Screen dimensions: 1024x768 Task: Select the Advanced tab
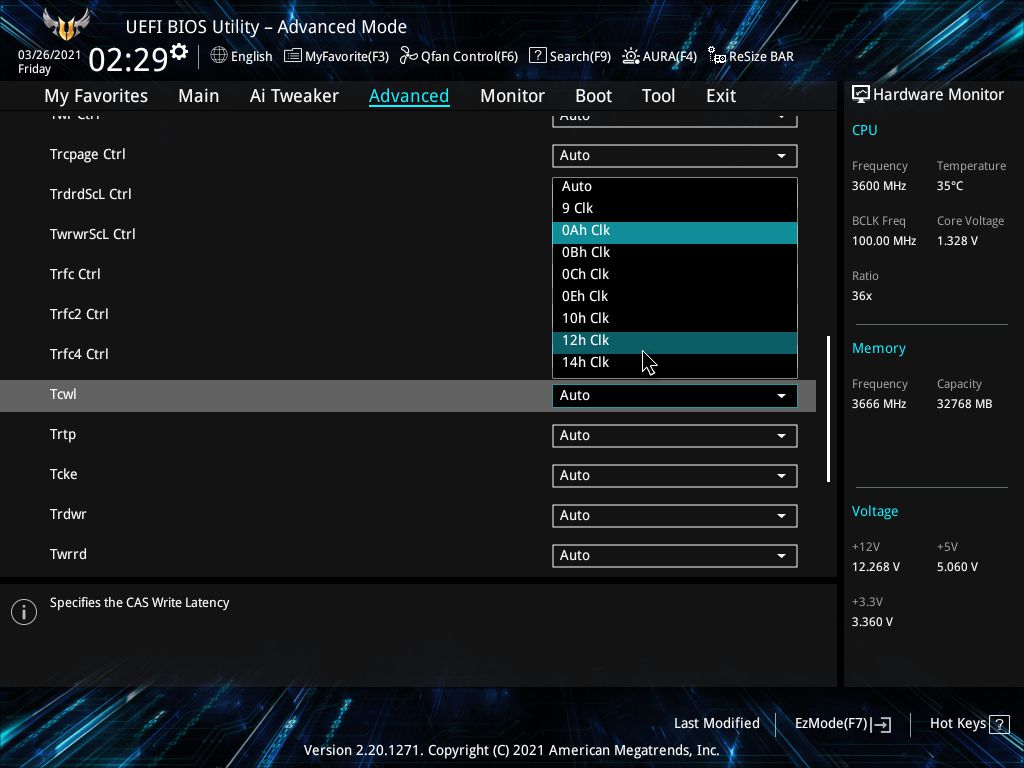click(409, 96)
